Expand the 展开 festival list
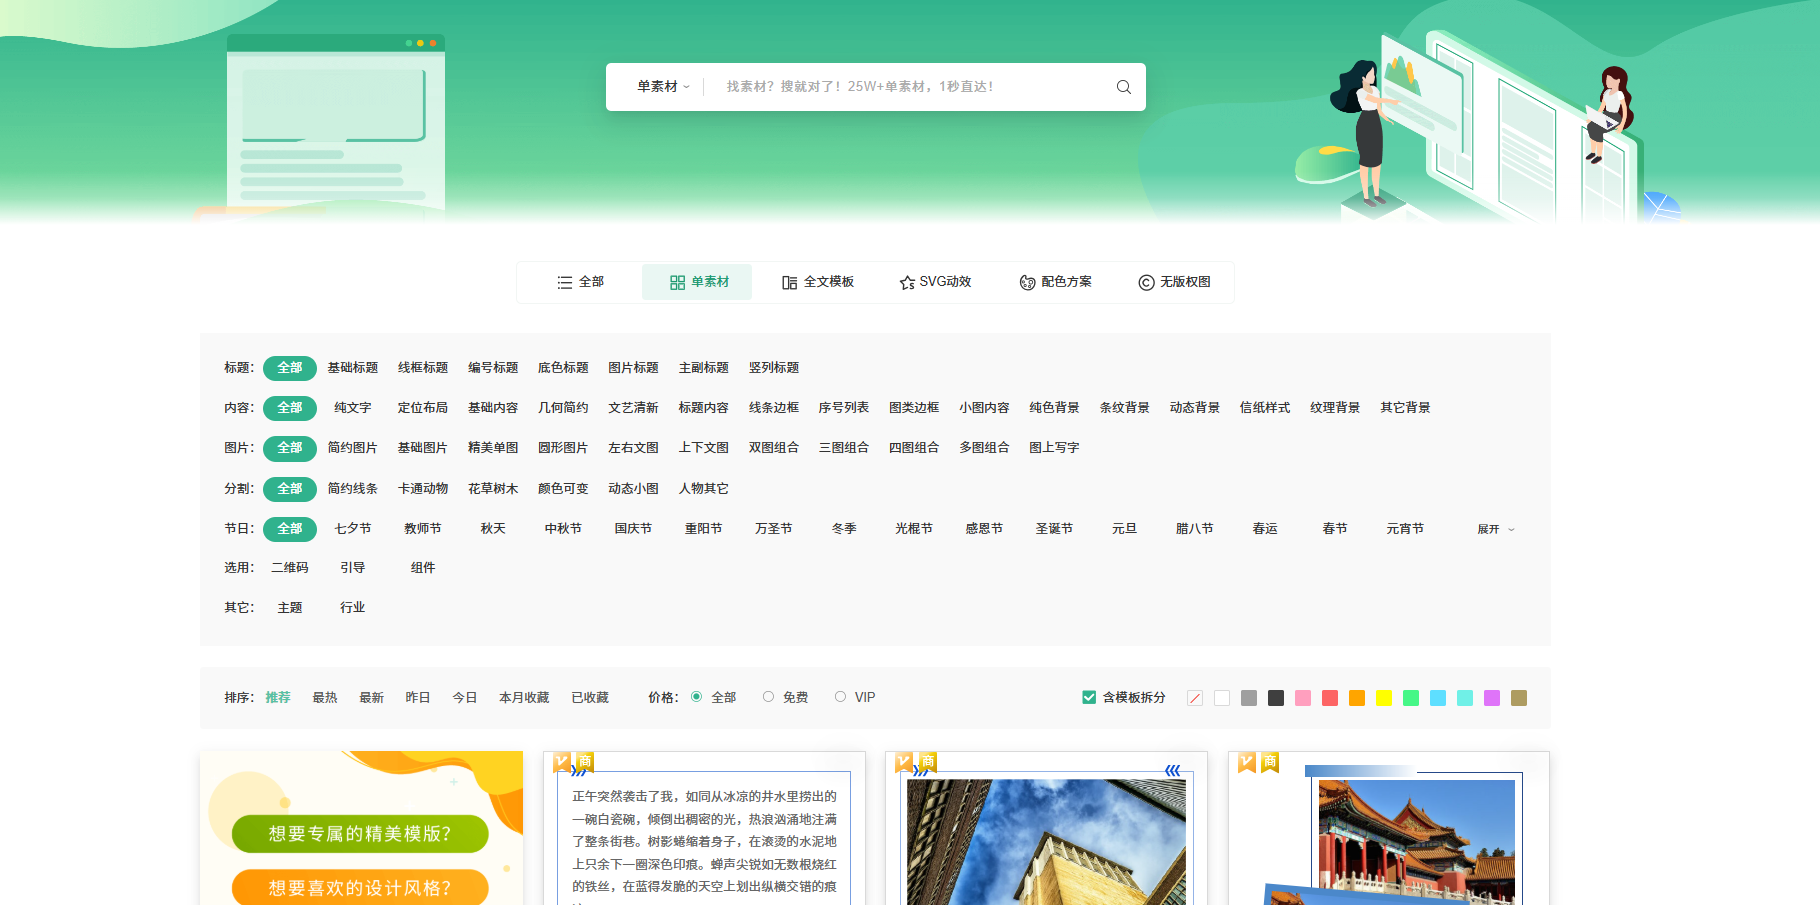This screenshot has height=905, width=1820. 1494,529
